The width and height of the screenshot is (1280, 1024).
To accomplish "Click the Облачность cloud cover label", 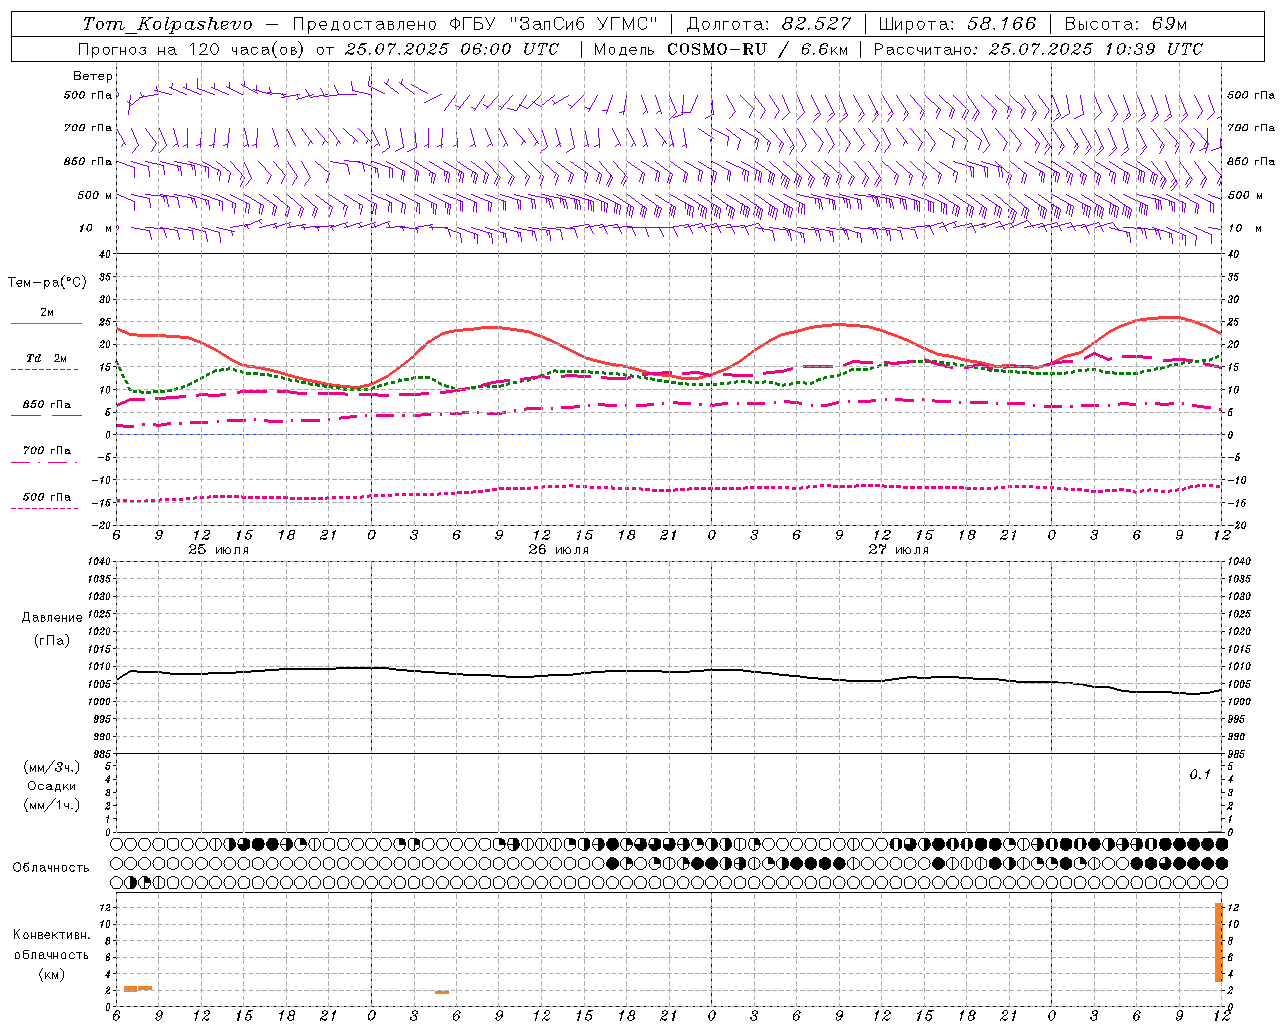I will [51, 868].
